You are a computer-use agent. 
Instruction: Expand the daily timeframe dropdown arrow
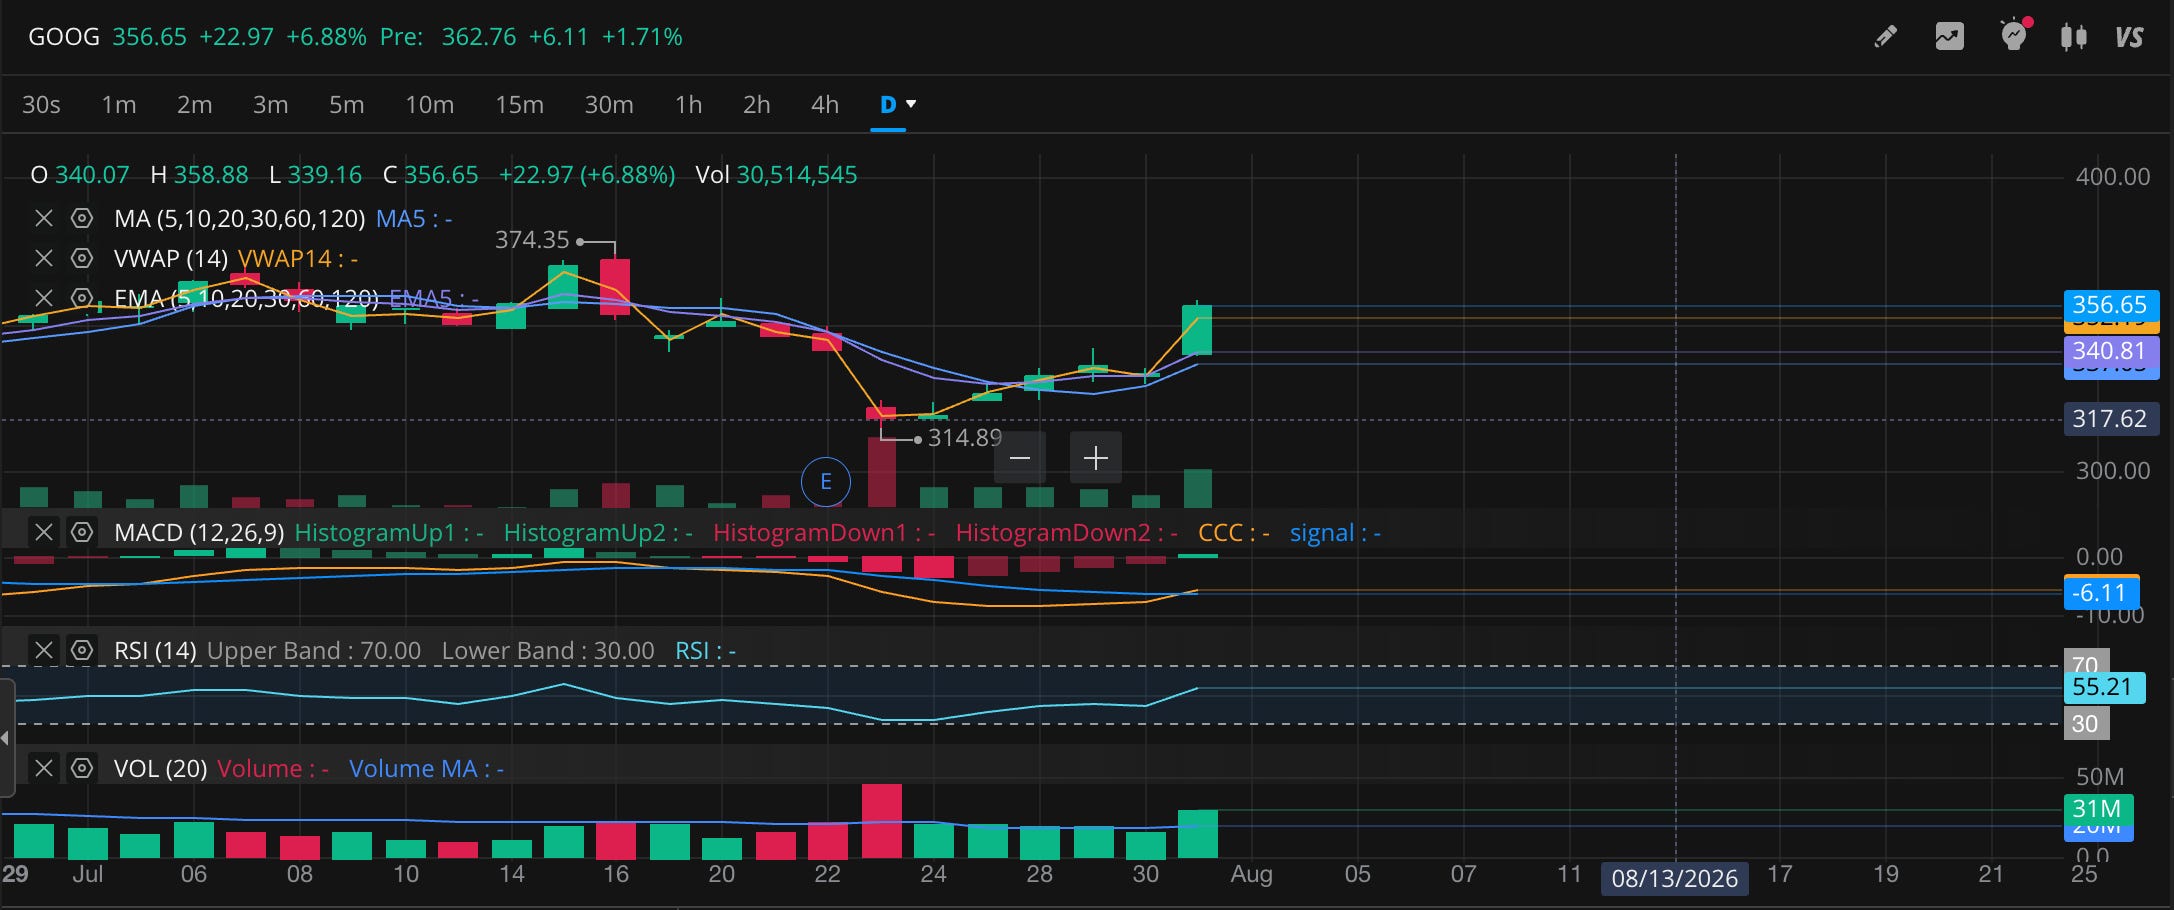click(911, 104)
